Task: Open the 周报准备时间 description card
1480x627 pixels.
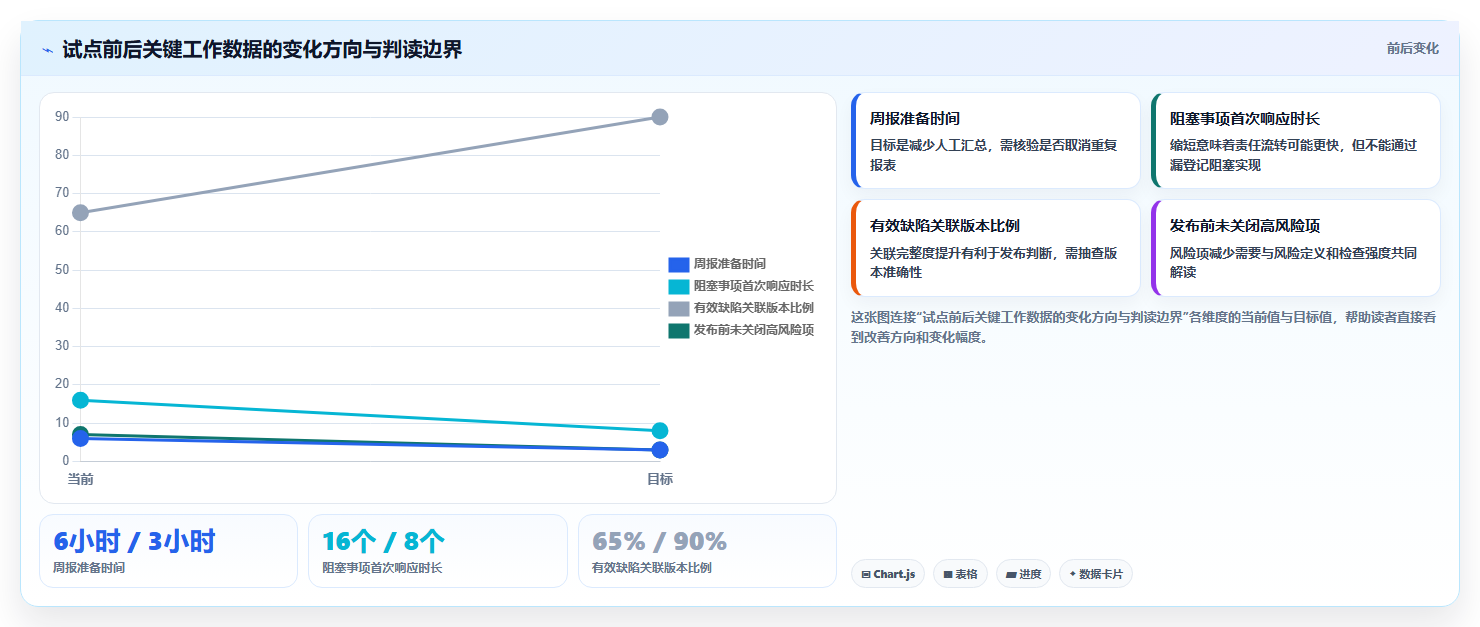Action: point(996,141)
